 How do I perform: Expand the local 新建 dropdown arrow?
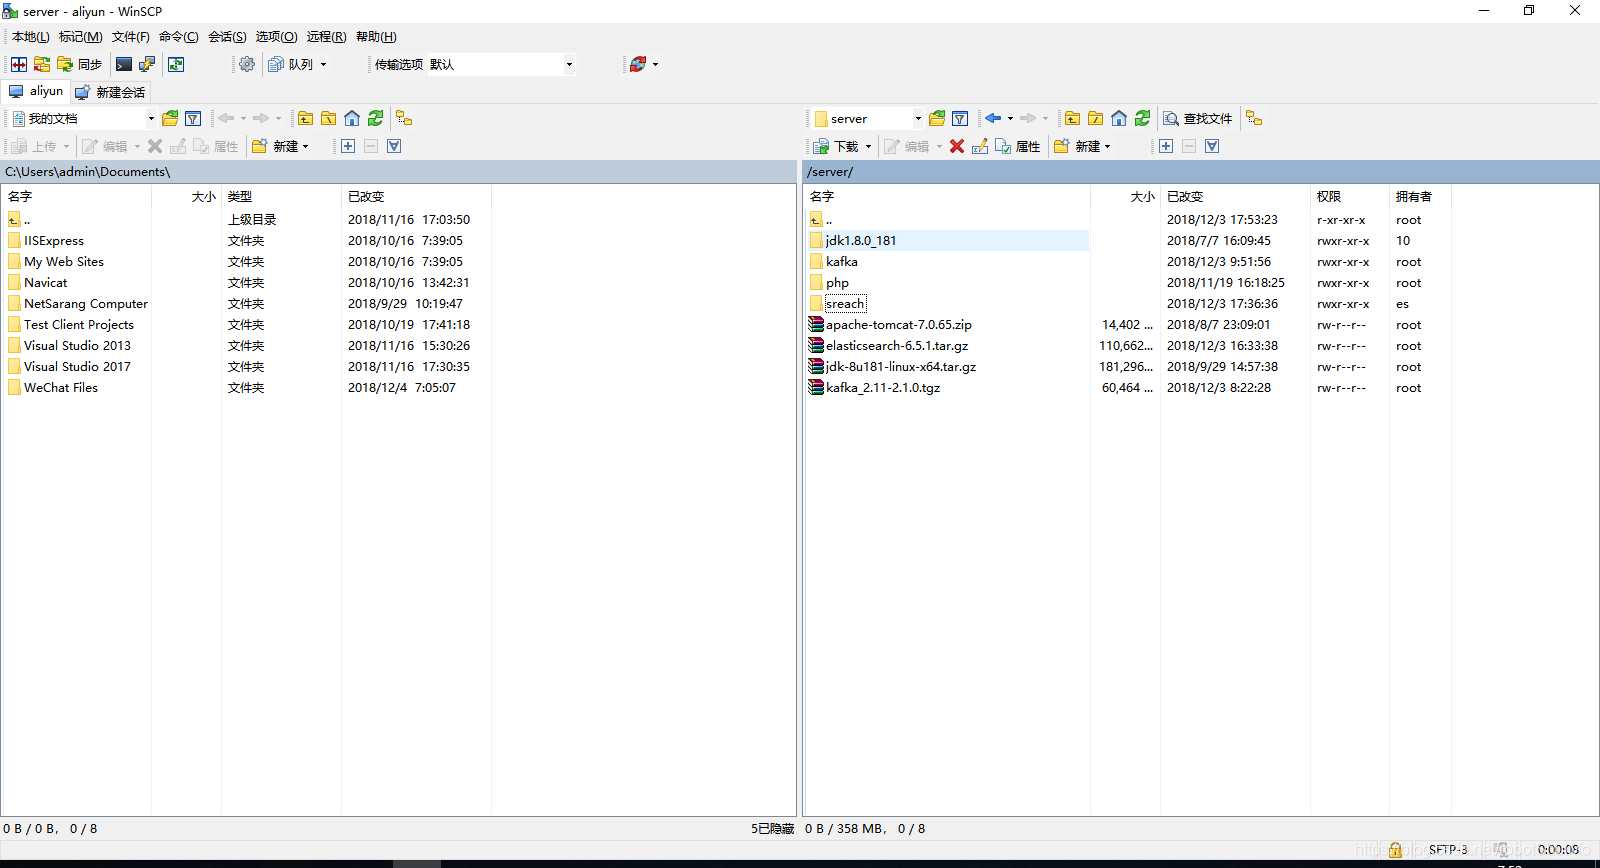pos(306,146)
